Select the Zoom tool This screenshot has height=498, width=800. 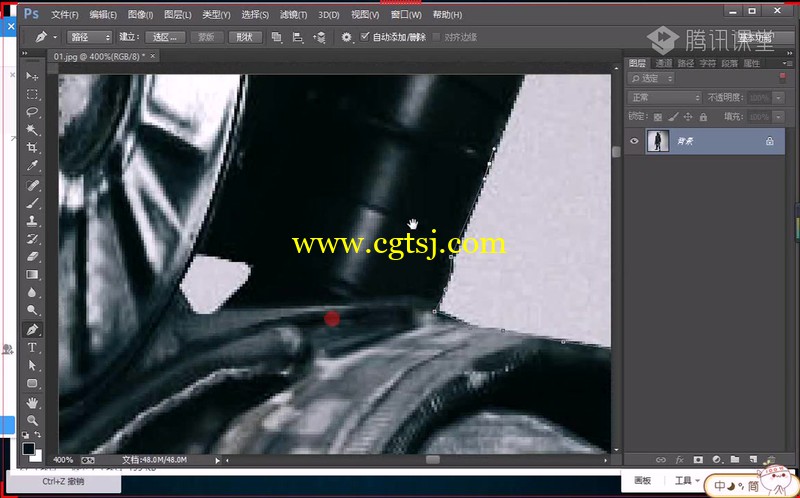(x=32, y=420)
